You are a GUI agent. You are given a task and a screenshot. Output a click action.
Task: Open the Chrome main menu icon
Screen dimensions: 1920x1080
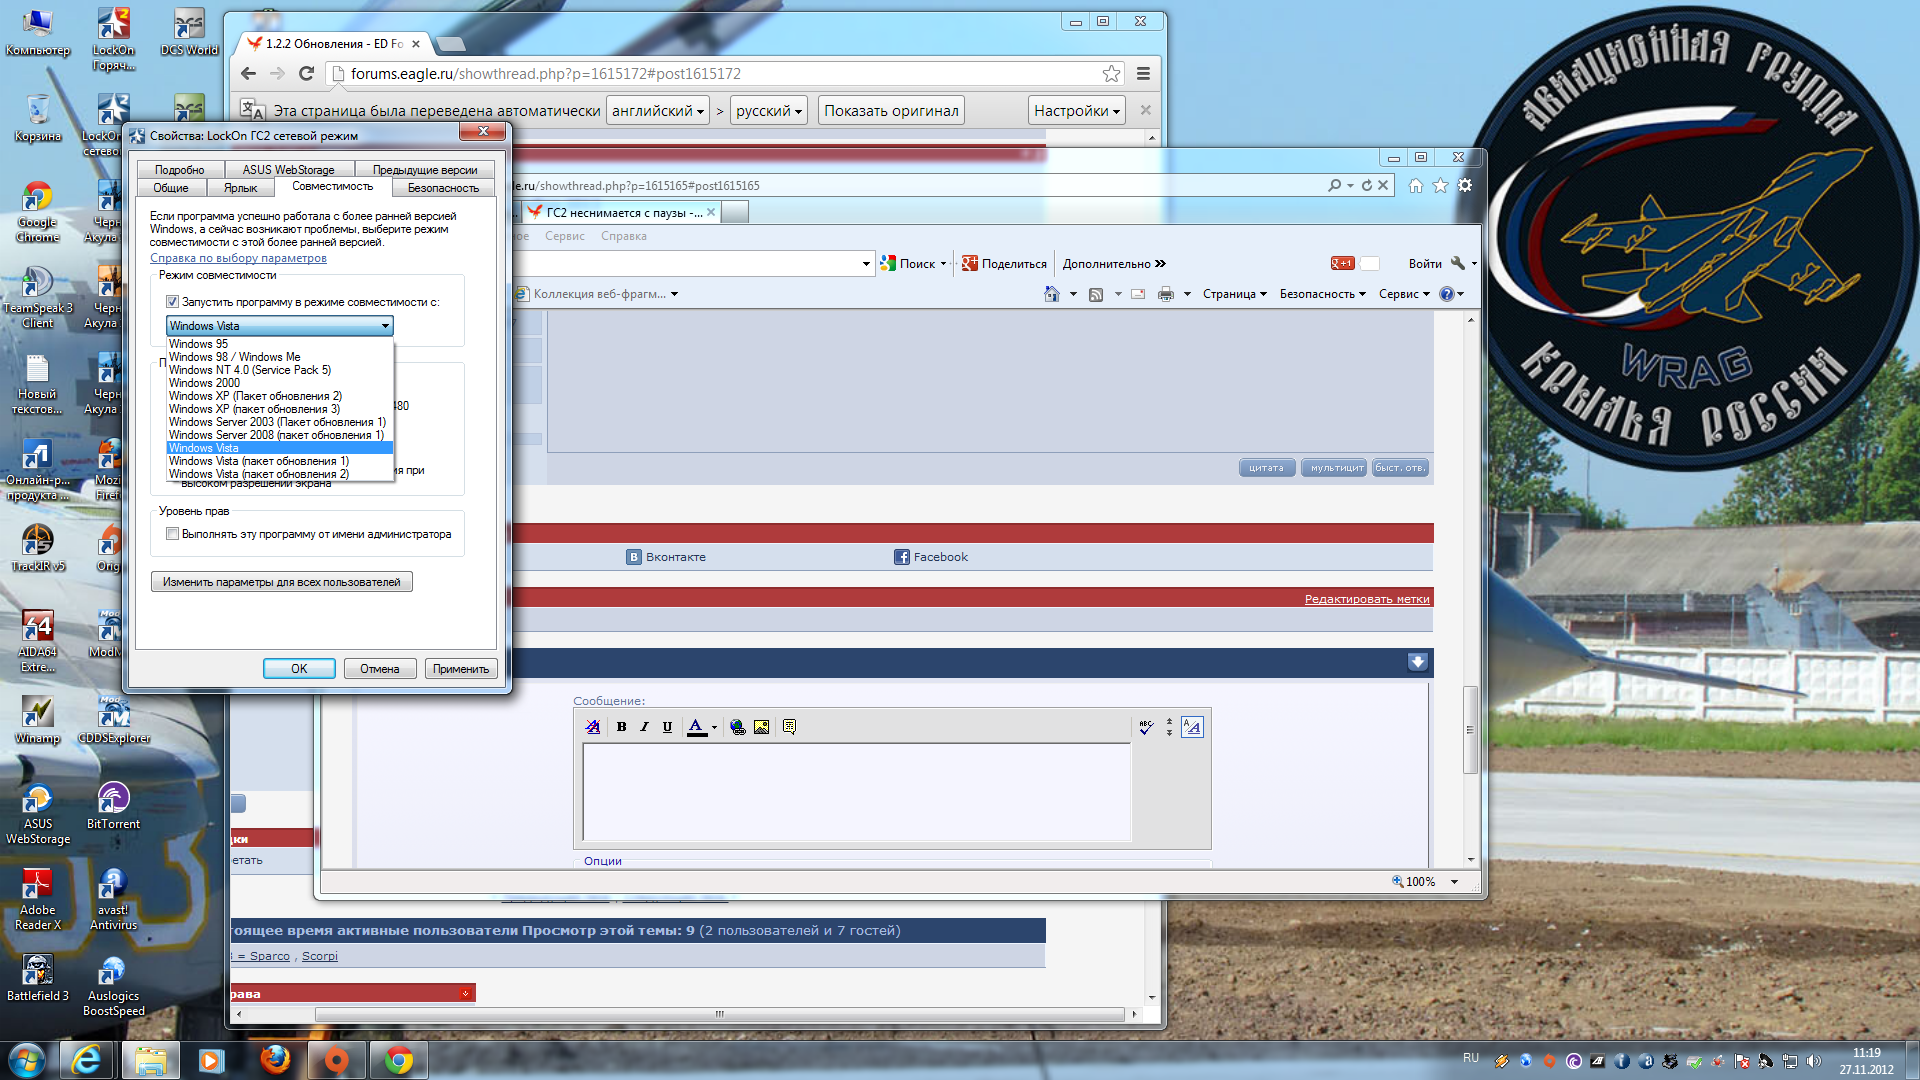click(x=1143, y=74)
